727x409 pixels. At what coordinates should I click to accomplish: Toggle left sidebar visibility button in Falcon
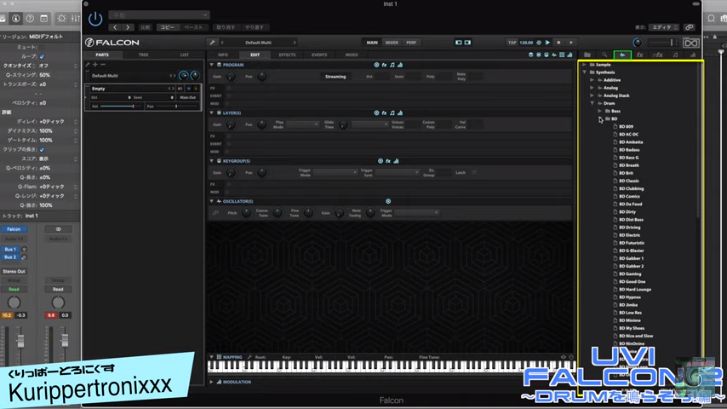point(459,43)
